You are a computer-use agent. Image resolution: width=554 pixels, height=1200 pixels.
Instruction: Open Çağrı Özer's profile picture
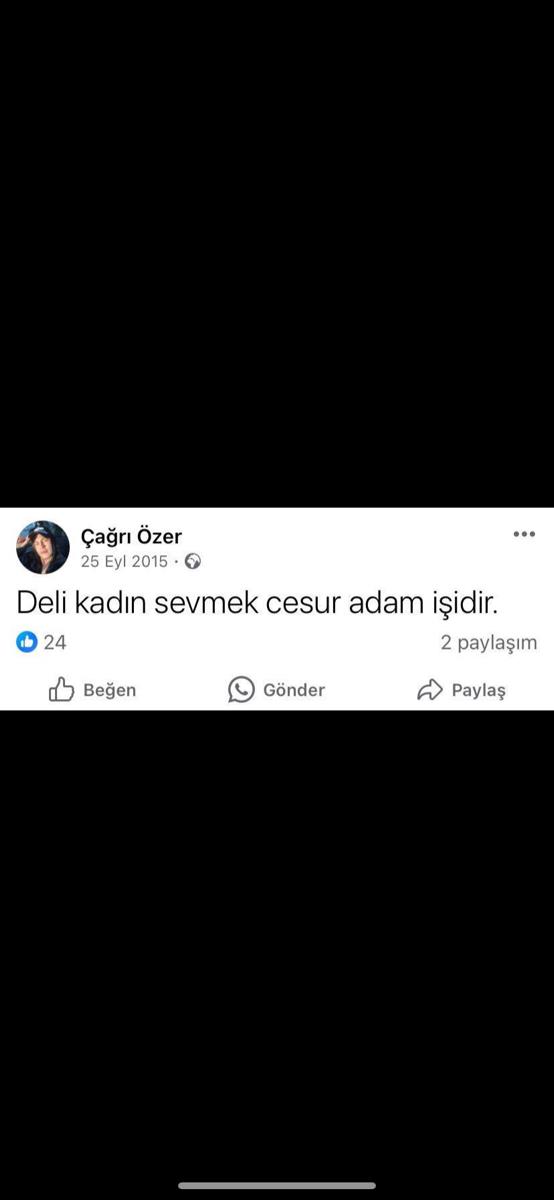[x=43, y=548]
